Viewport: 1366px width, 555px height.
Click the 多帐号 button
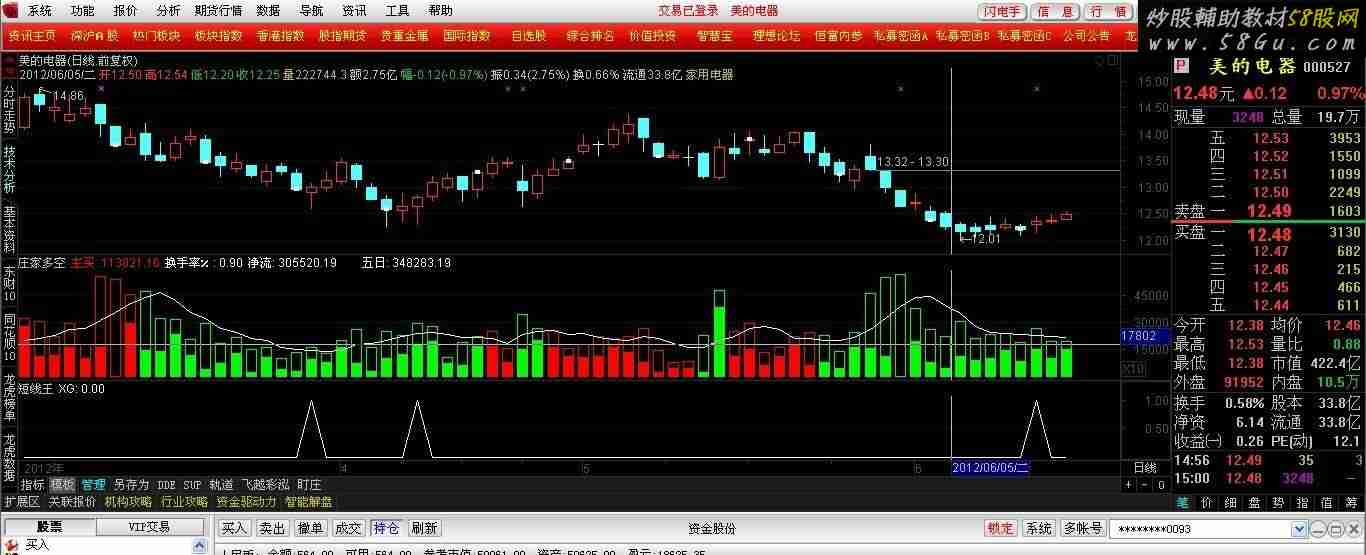pyautogui.click(x=1083, y=528)
